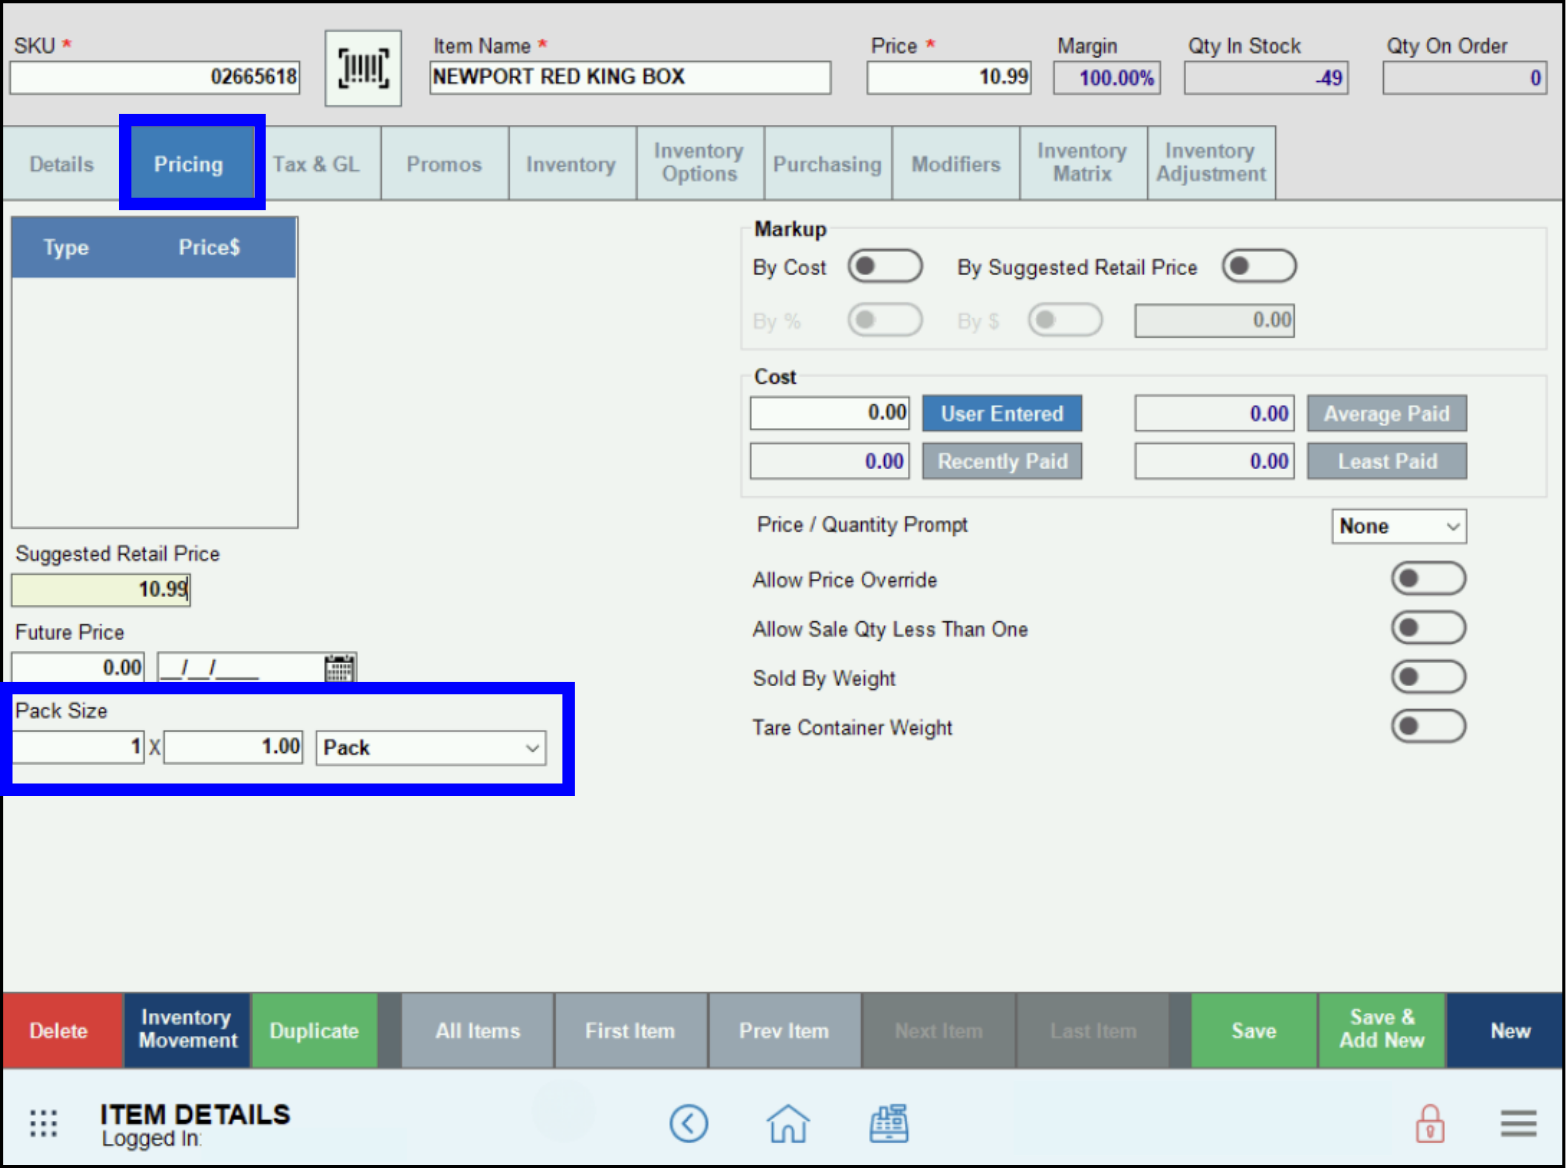Enable Sold By Weight
This screenshot has height=1169, width=1566.
tap(1428, 677)
